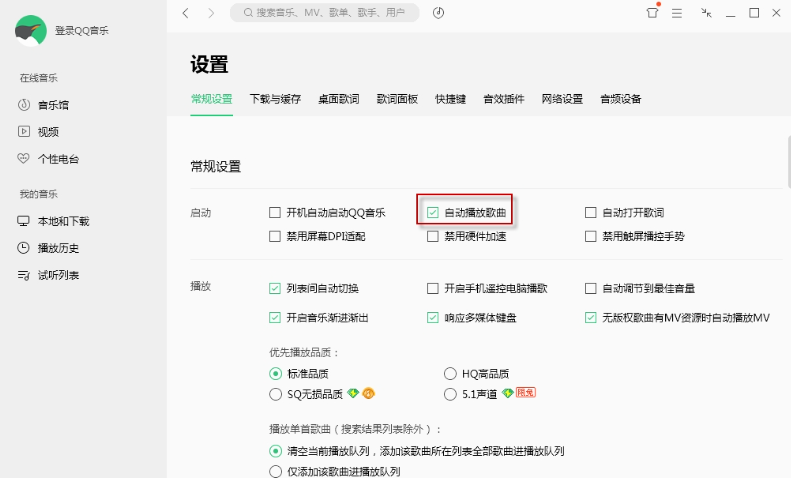This screenshot has width=791, height=478.
Task: Switch to 下载与缓存 tab
Action: click(275, 99)
